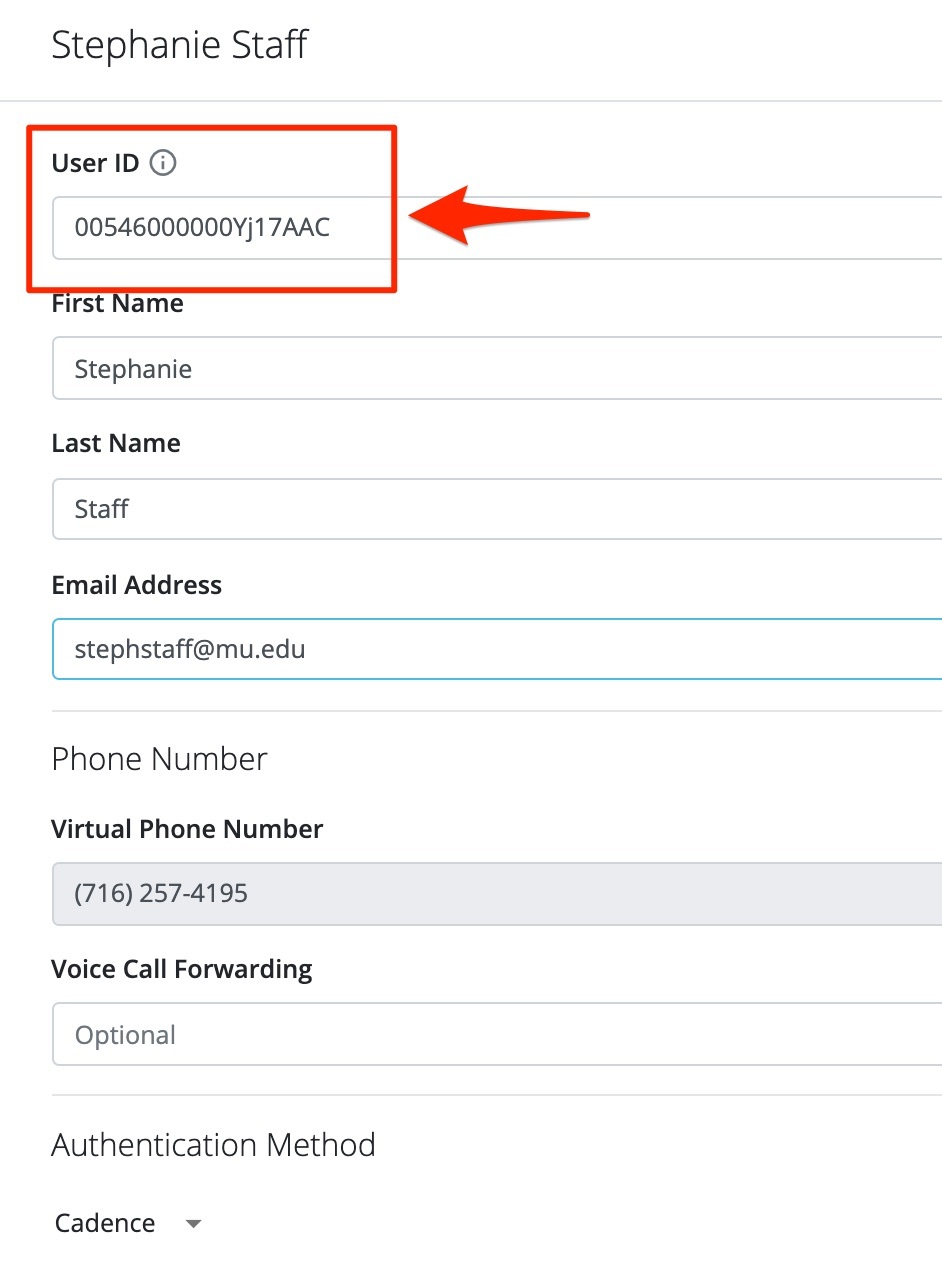Click the Voice Call Forwarding label

coord(181,969)
